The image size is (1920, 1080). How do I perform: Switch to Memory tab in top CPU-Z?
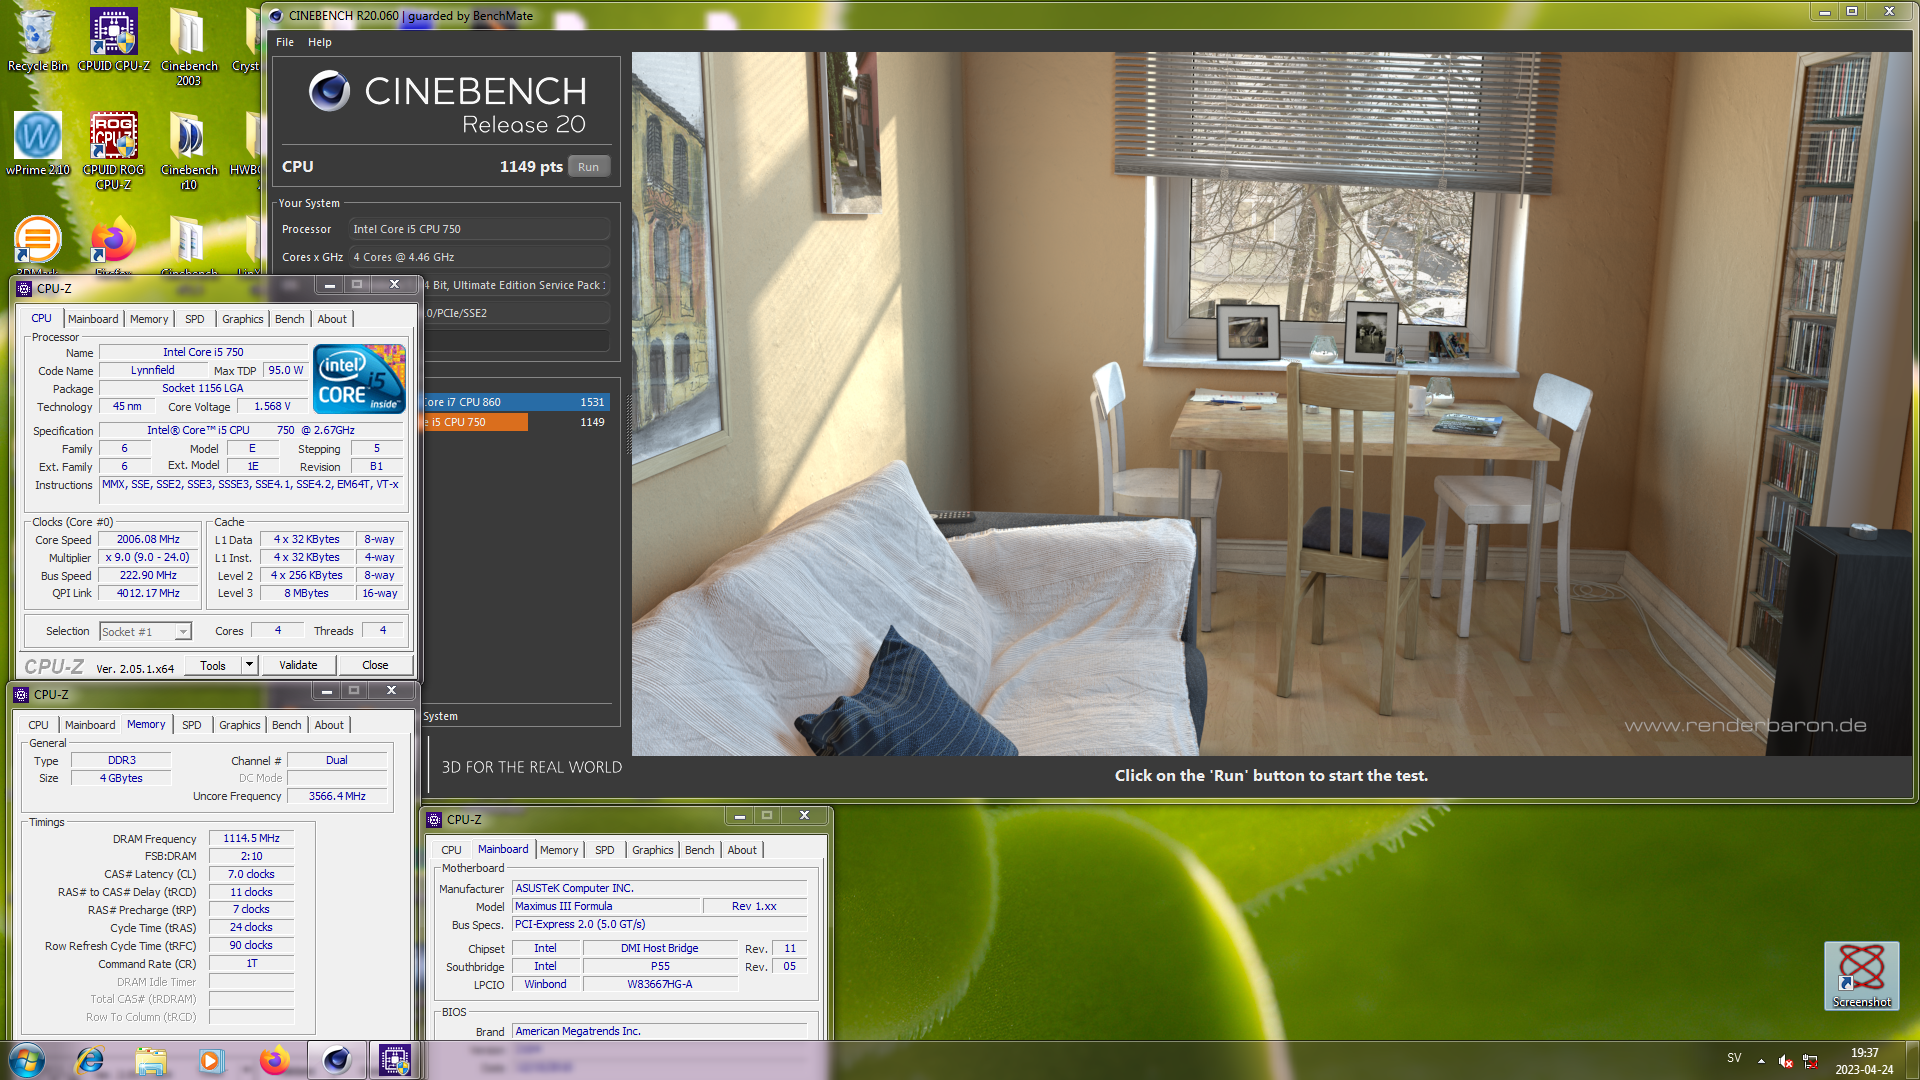(x=149, y=319)
